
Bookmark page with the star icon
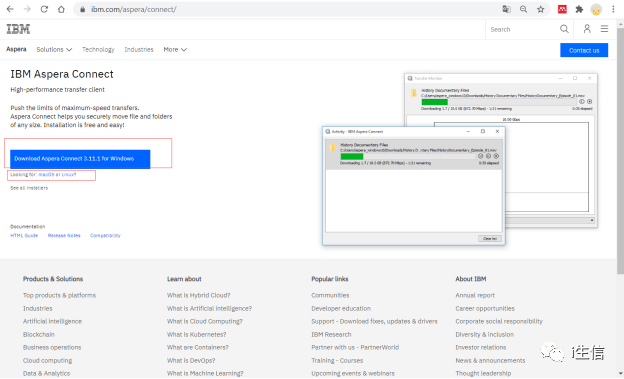point(540,9)
